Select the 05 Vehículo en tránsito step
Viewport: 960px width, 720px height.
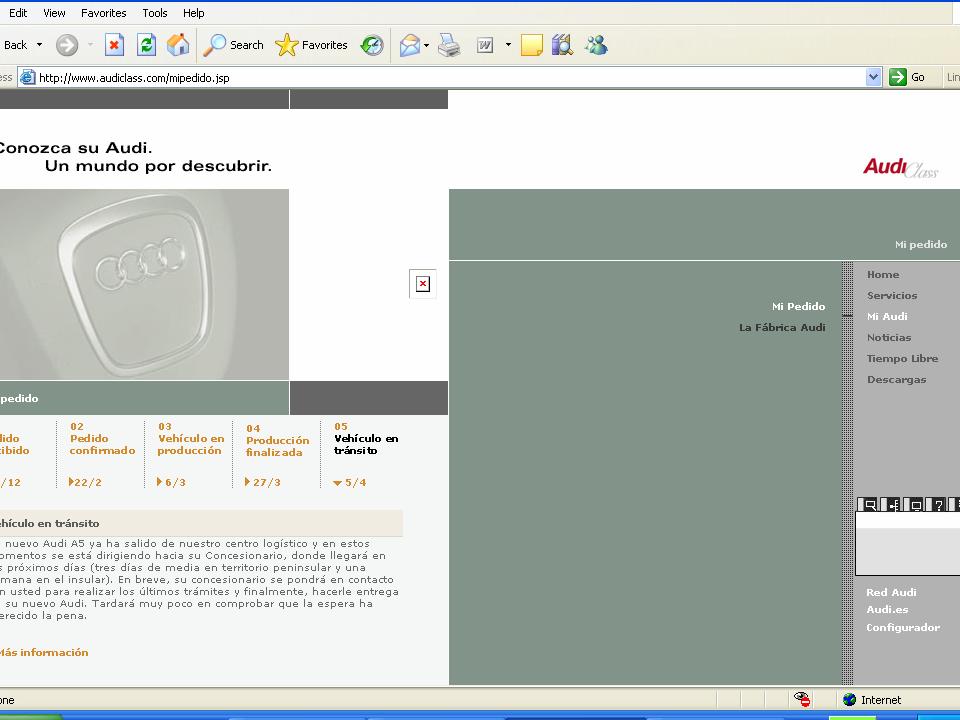pos(366,439)
